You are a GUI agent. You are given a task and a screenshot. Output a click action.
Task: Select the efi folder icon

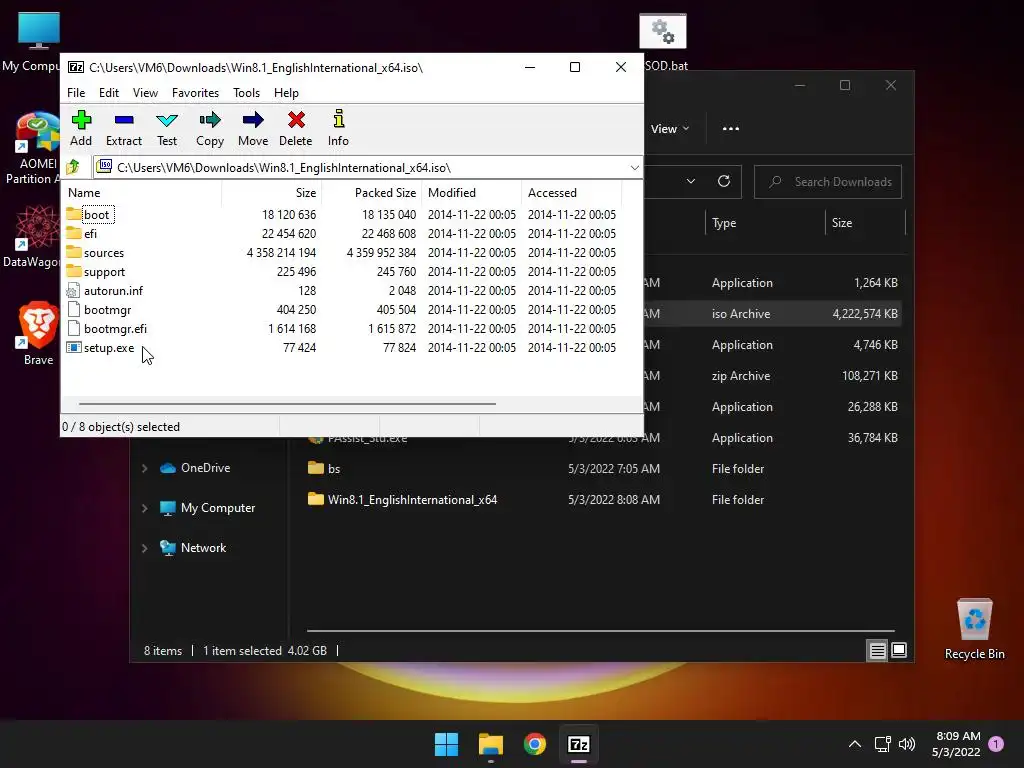point(74,233)
